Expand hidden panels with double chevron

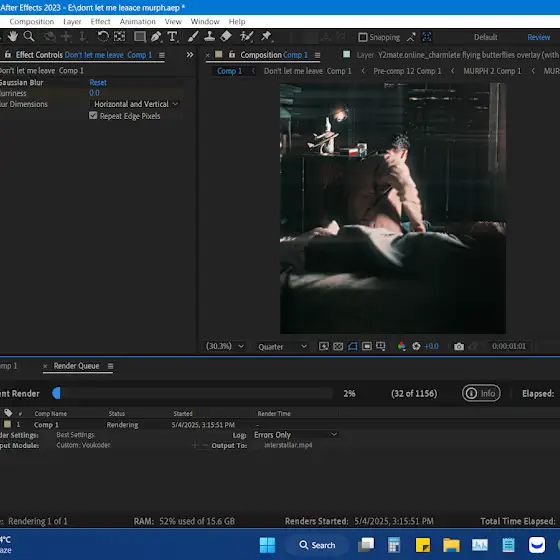190,55
